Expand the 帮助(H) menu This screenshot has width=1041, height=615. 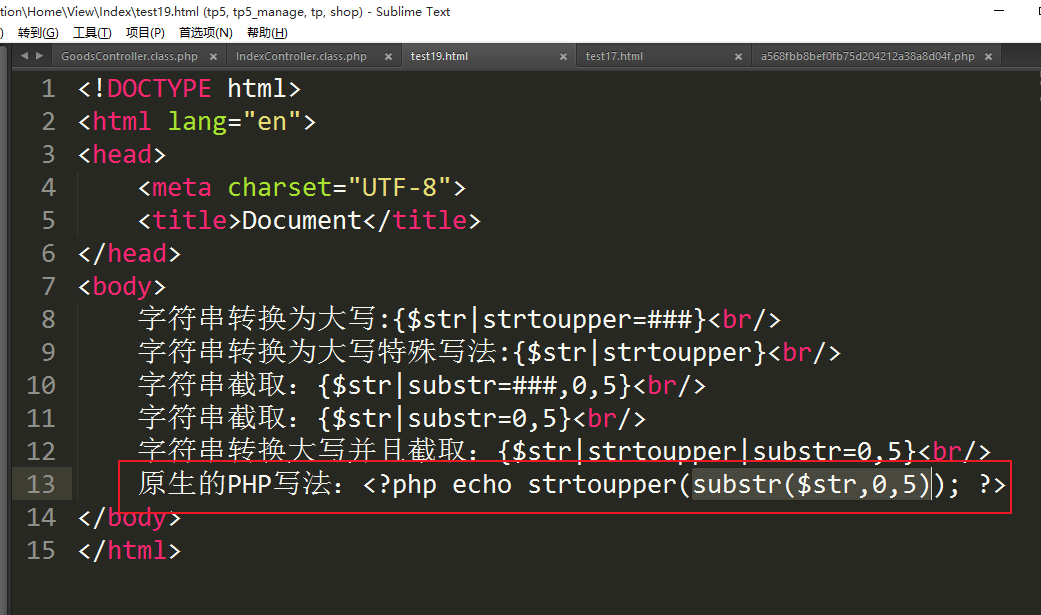click(267, 33)
